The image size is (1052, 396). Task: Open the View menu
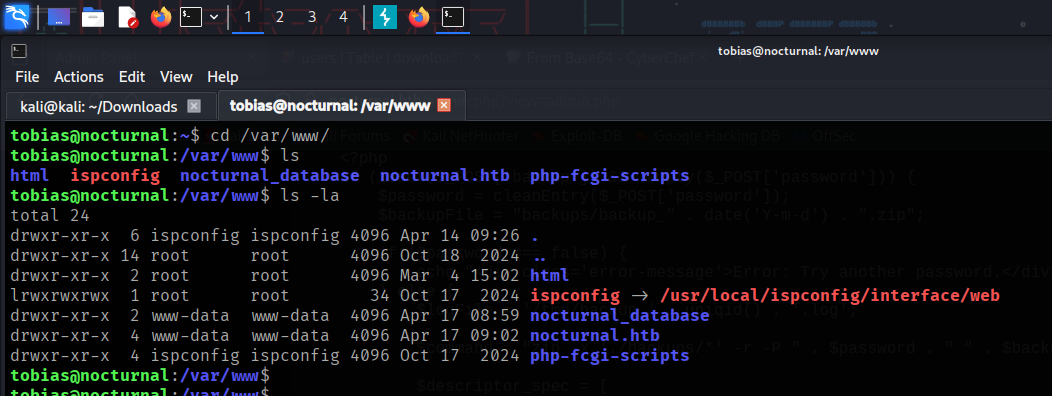(x=176, y=77)
